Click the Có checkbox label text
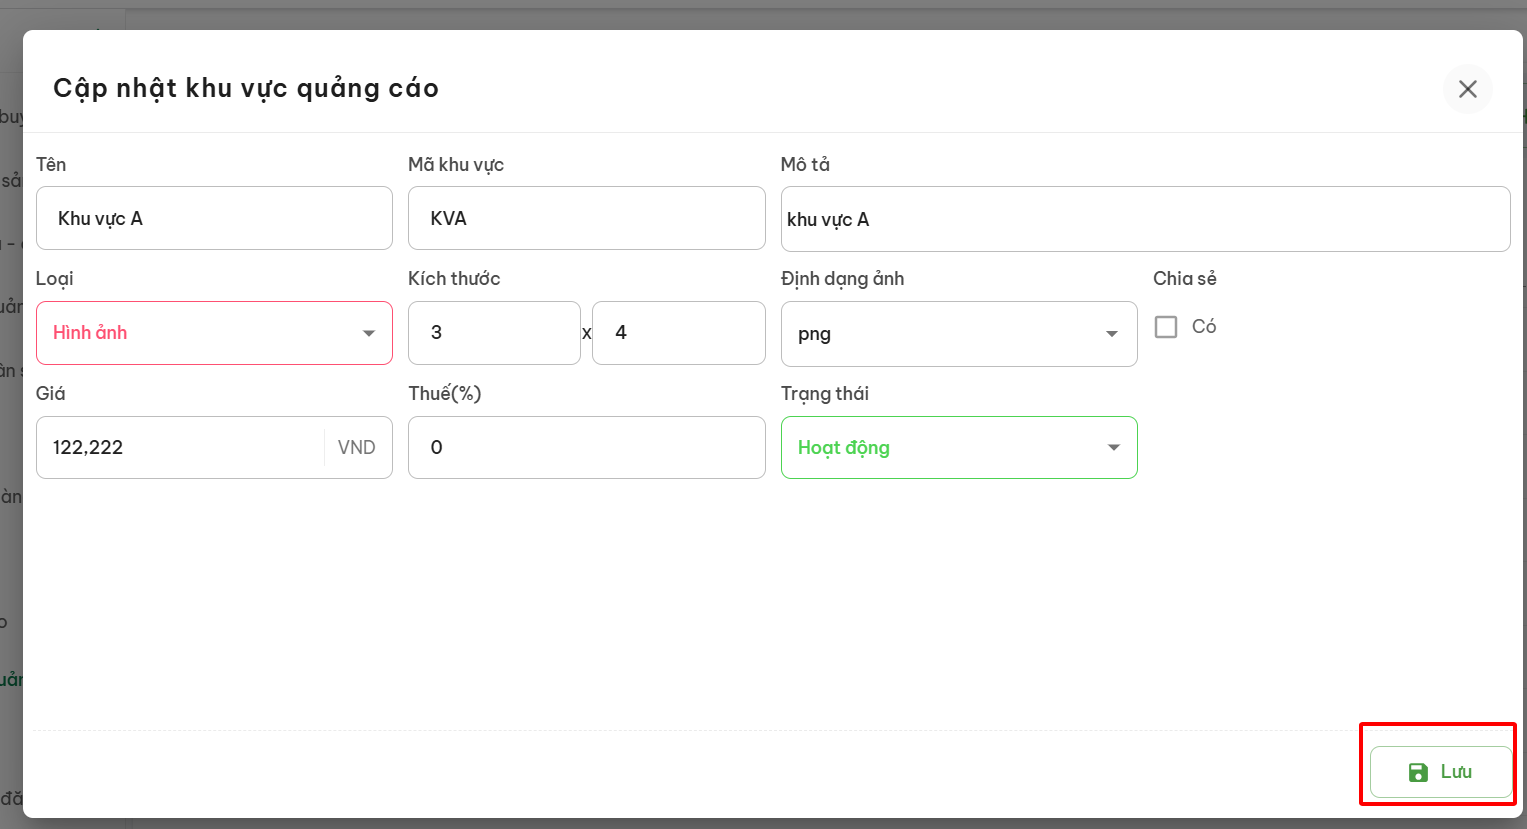The width and height of the screenshot is (1527, 829). (1204, 326)
